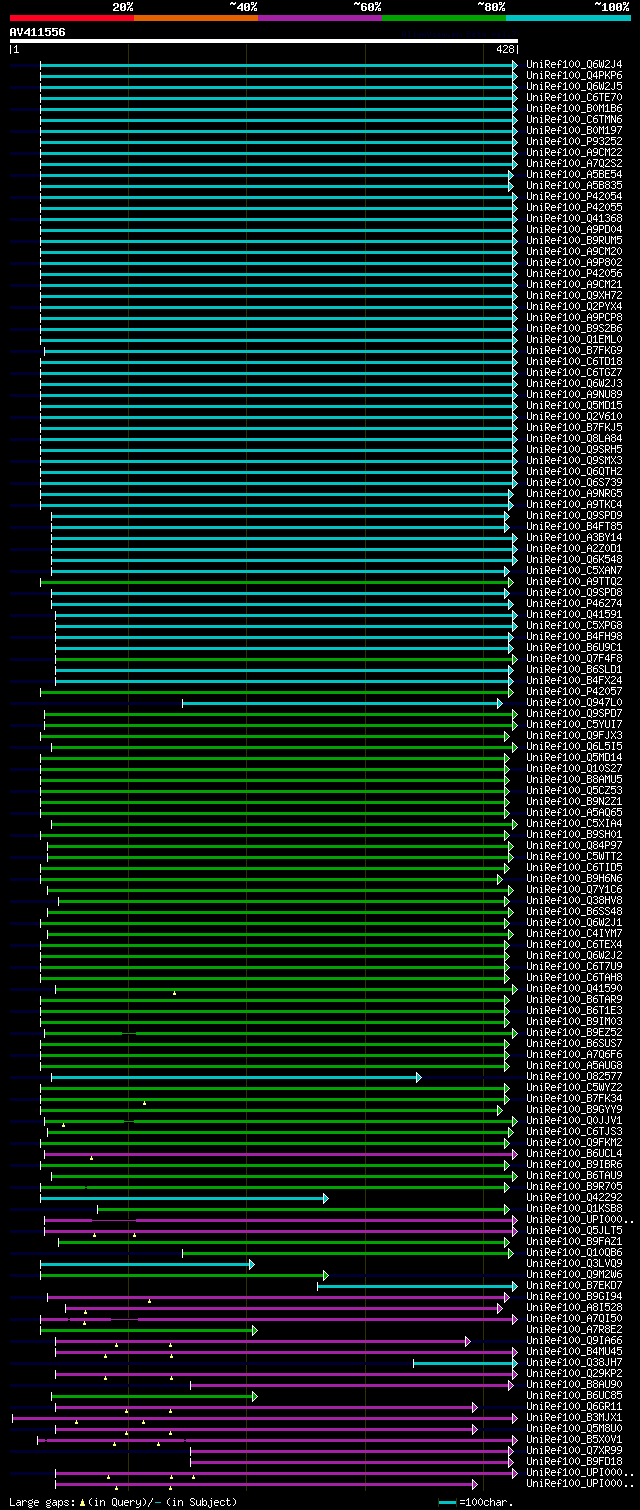This screenshot has width=640, height=1510.
Task: Open UniRef100_Q7XR99 entry
Action: pyautogui.click(x=574, y=1451)
